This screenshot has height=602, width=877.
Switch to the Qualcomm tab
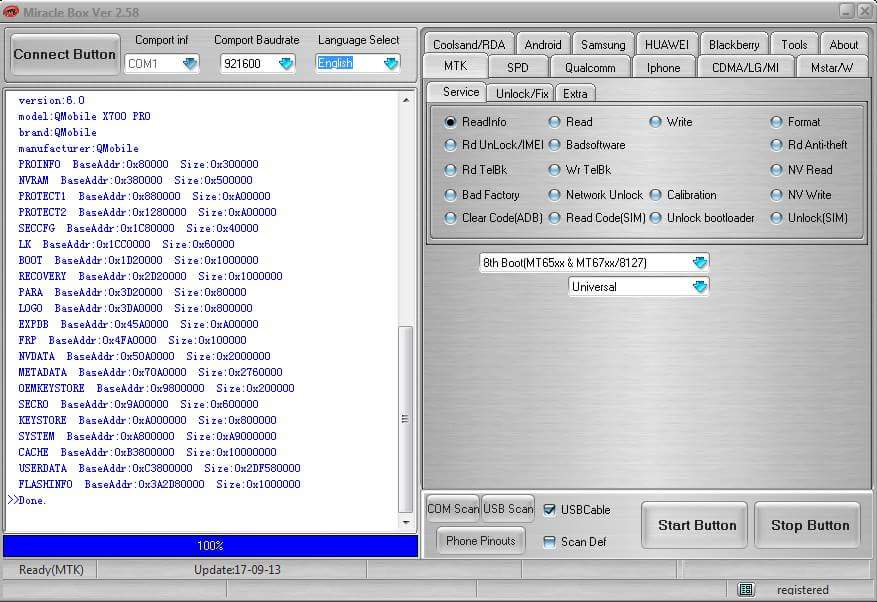[590, 68]
